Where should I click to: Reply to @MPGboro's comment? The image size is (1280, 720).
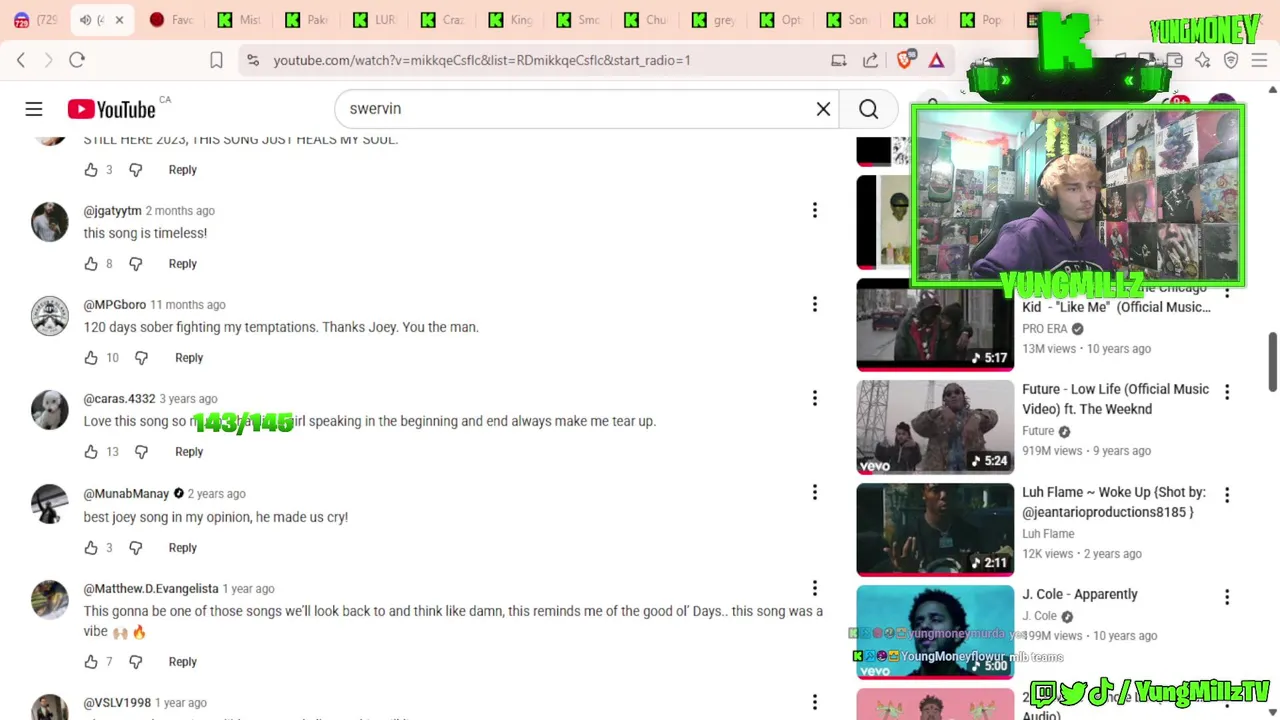[x=189, y=358]
